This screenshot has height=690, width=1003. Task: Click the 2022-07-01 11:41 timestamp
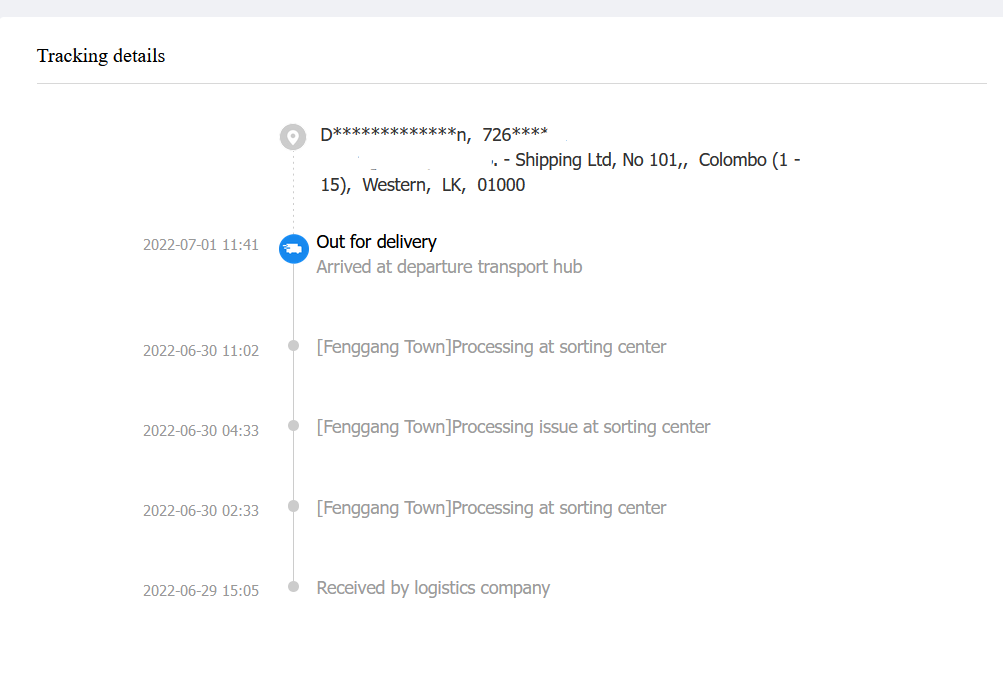(201, 245)
